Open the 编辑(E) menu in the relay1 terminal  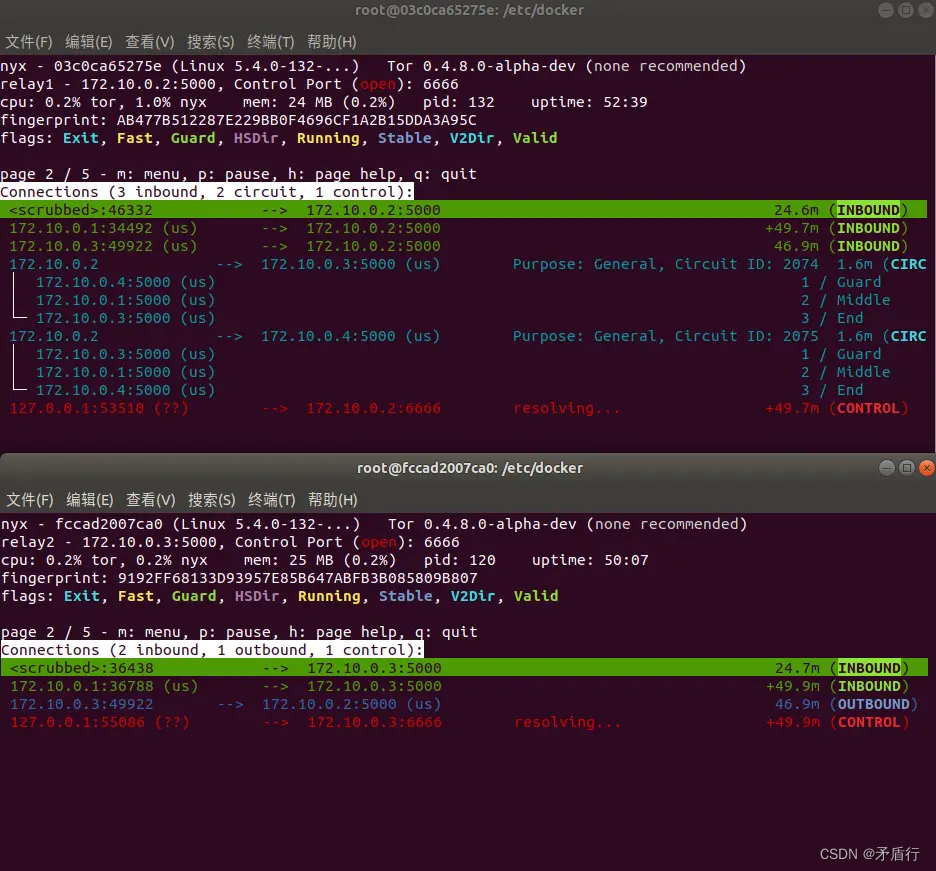tap(89, 42)
